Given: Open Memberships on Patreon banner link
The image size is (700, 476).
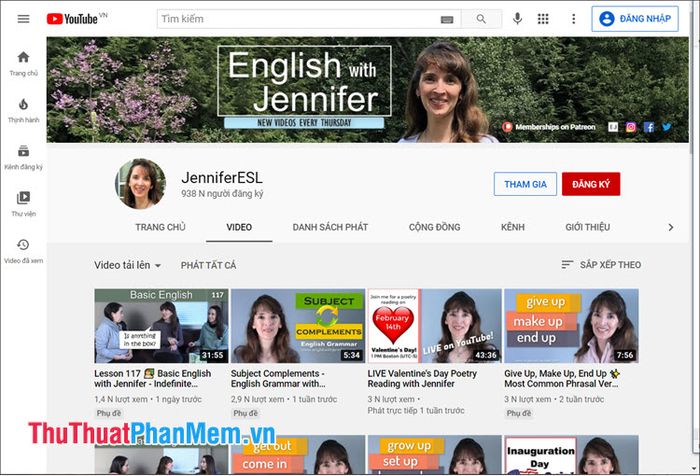Looking at the screenshot, I should [x=549, y=127].
